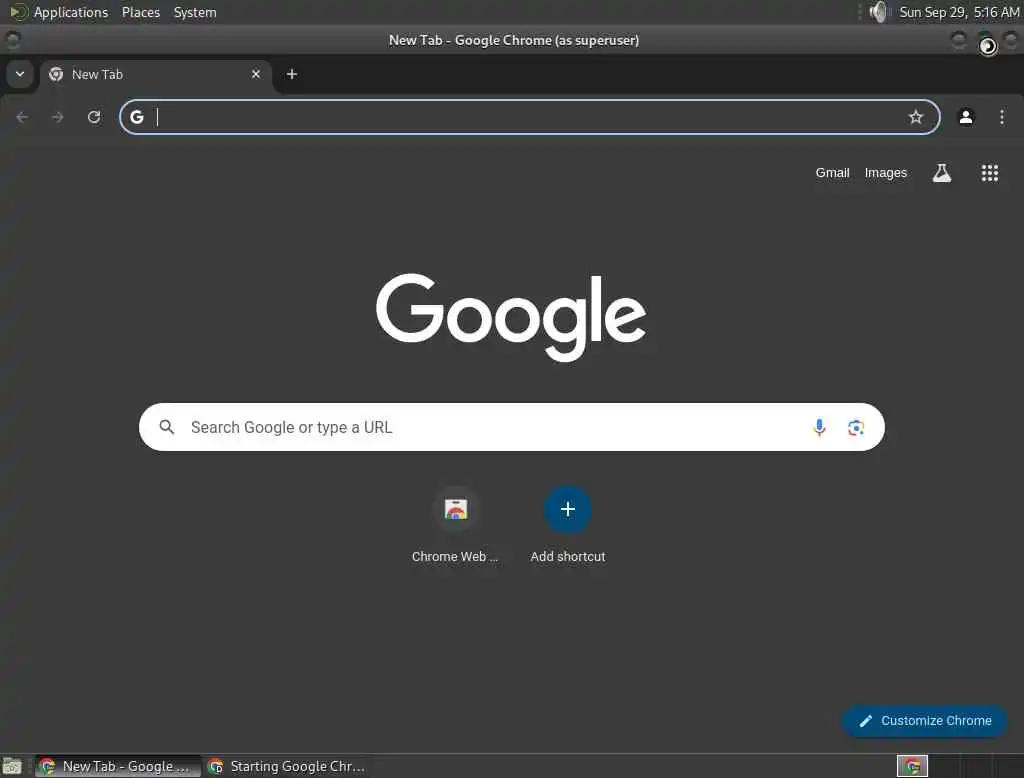Open the Search Labs flask icon

[x=942, y=173]
